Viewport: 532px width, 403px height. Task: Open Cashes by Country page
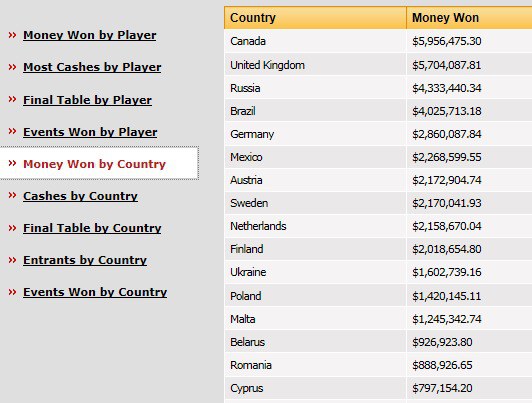80,196
